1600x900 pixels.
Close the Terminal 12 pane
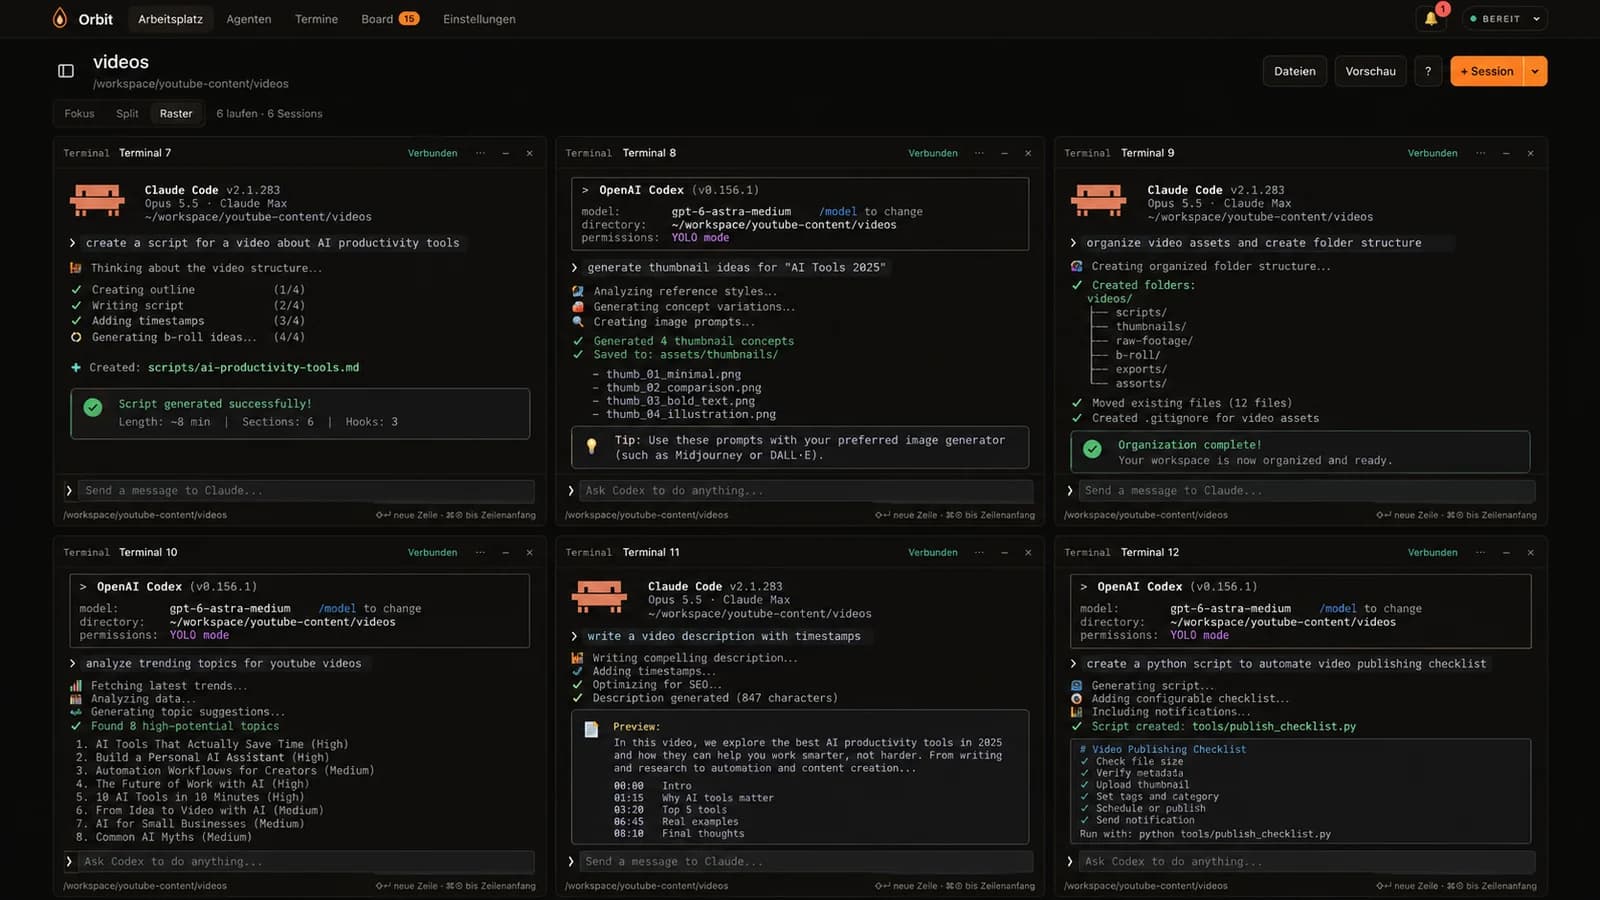click(1530, 552)
